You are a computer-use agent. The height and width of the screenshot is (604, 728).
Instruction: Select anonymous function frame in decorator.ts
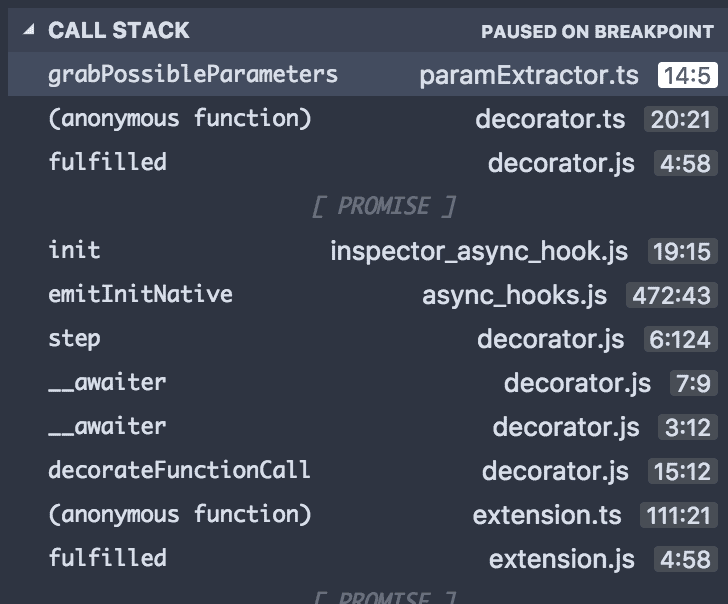[x=180, y=119]
